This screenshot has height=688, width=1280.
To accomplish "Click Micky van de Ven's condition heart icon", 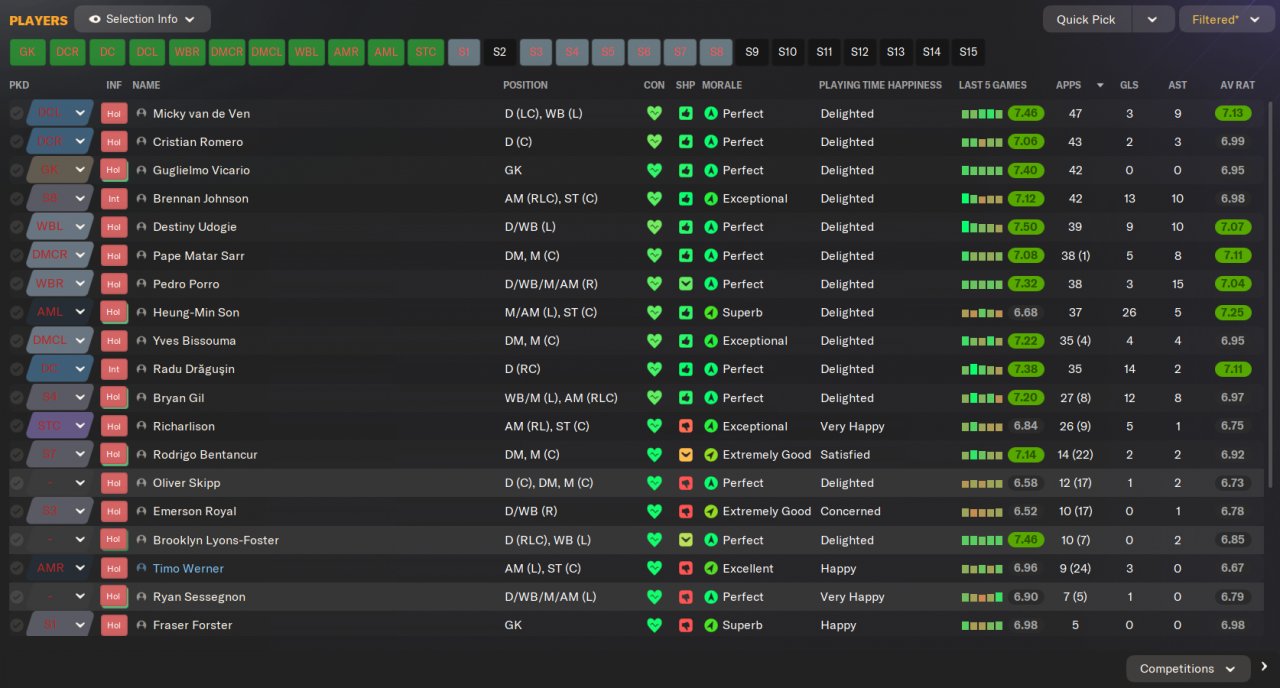I will pyautogui.click(x=654, y=114).
